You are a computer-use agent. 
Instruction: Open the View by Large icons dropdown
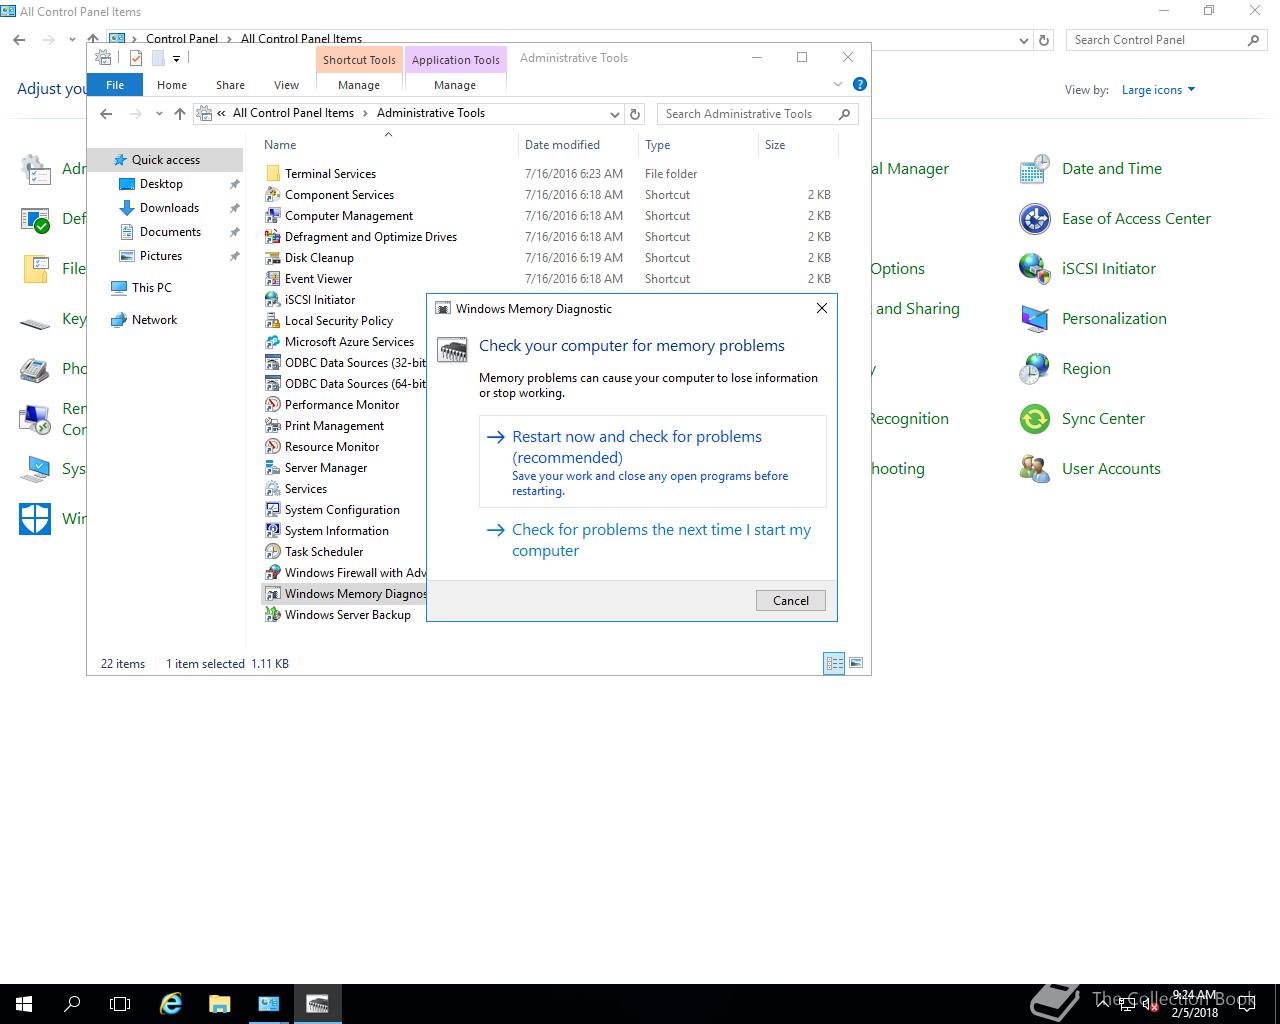[x=1158, y=90]
